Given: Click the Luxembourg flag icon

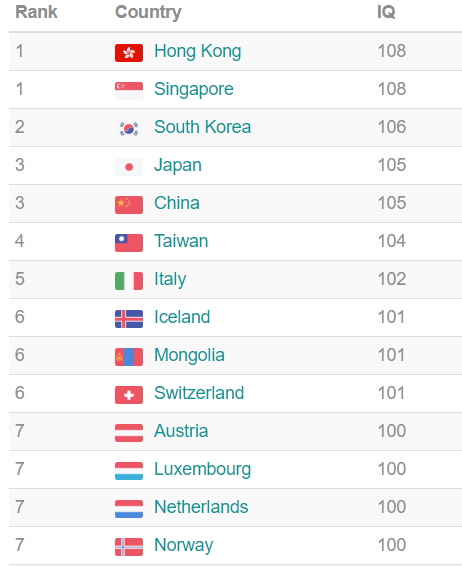Looking at the screenshot, I should (x=129, y=470).
